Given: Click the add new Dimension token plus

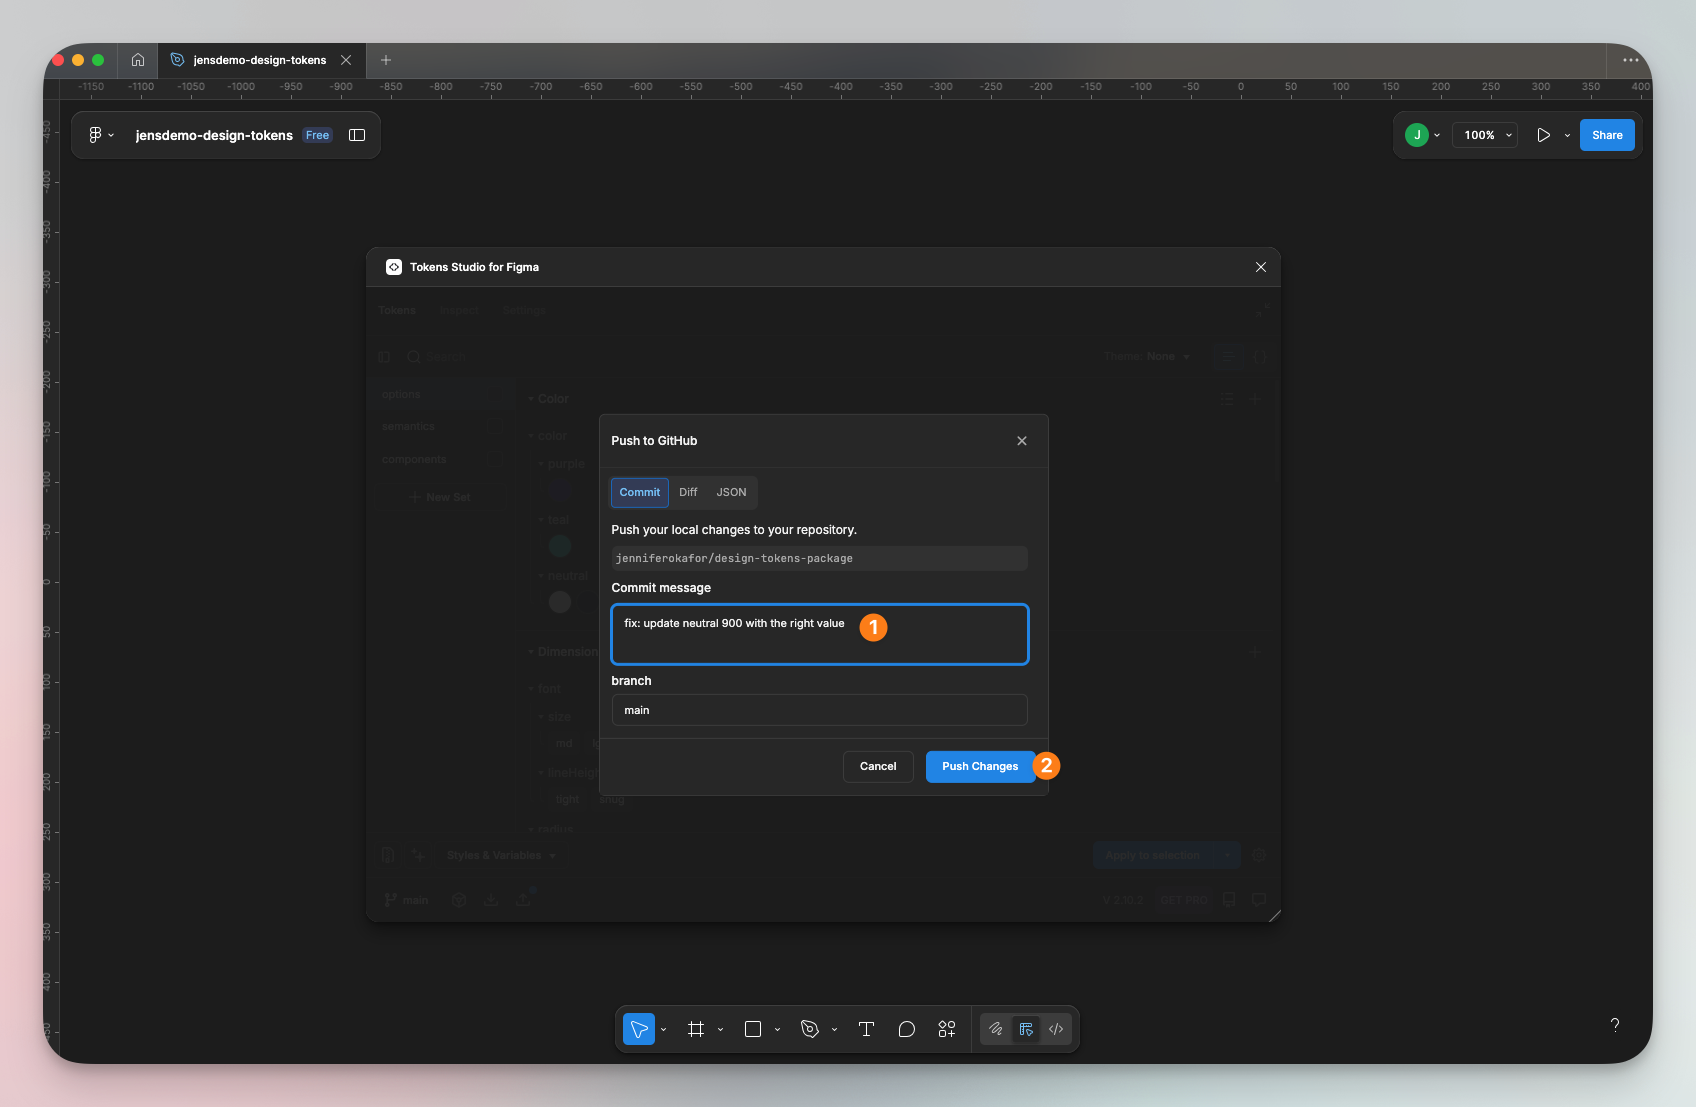Looking at the screenshot, I should click(1255, 652).
